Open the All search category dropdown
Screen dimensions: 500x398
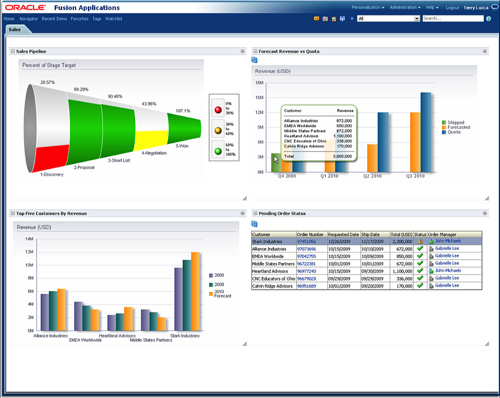click(x=417, y=19)
